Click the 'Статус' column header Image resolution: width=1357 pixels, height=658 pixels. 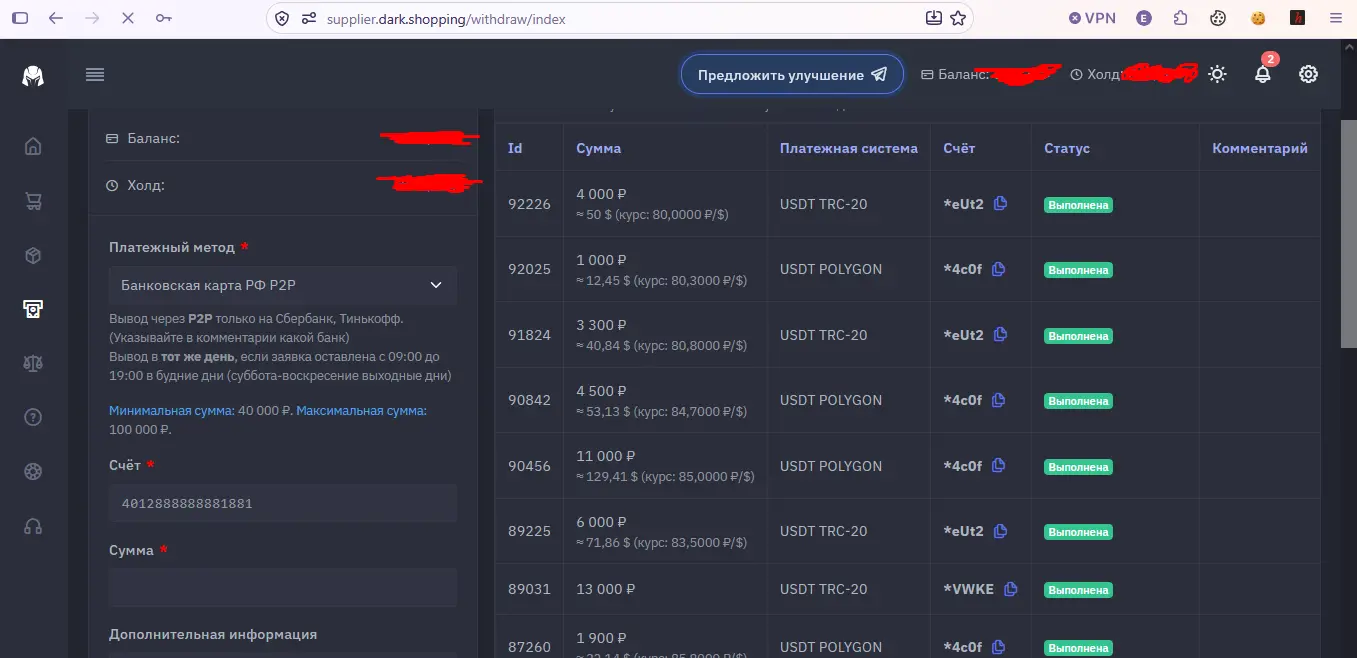[x=1067, y=148]
